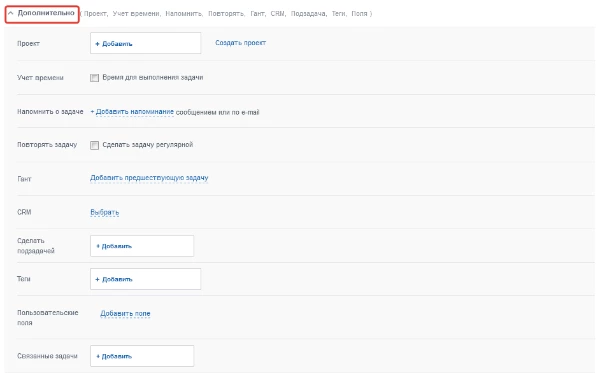This screenshot has height=373, width=600.
Task: Click Добавить предшествующую задачу link
Action: click(149, 178)
